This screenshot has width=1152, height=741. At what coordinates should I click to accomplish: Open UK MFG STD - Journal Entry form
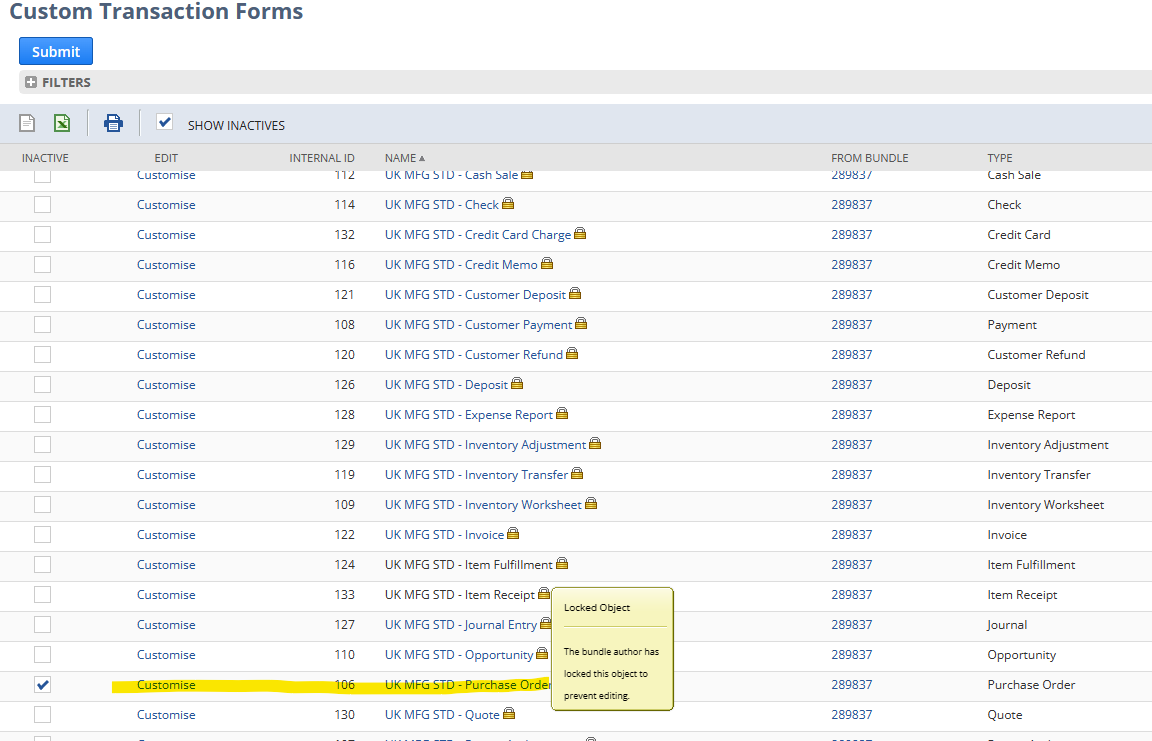click(x=461, y=625)
